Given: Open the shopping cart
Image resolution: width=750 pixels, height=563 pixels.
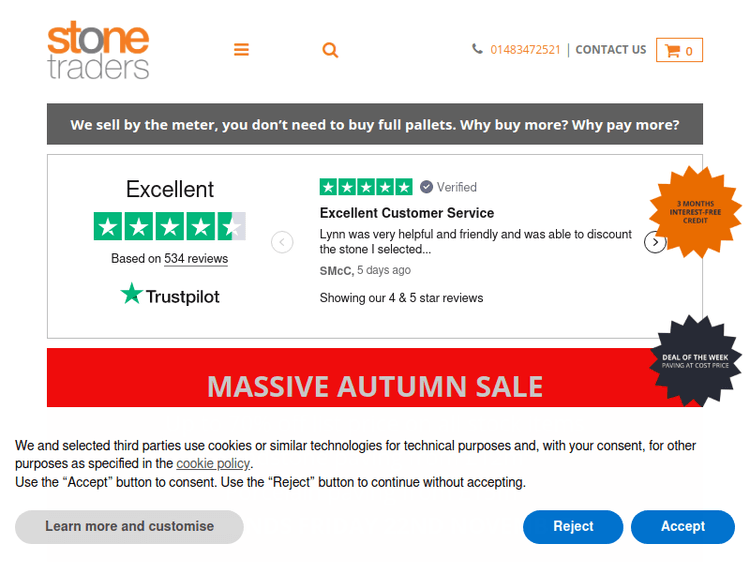Looking at the screenshot, I should tap(679, 50).
